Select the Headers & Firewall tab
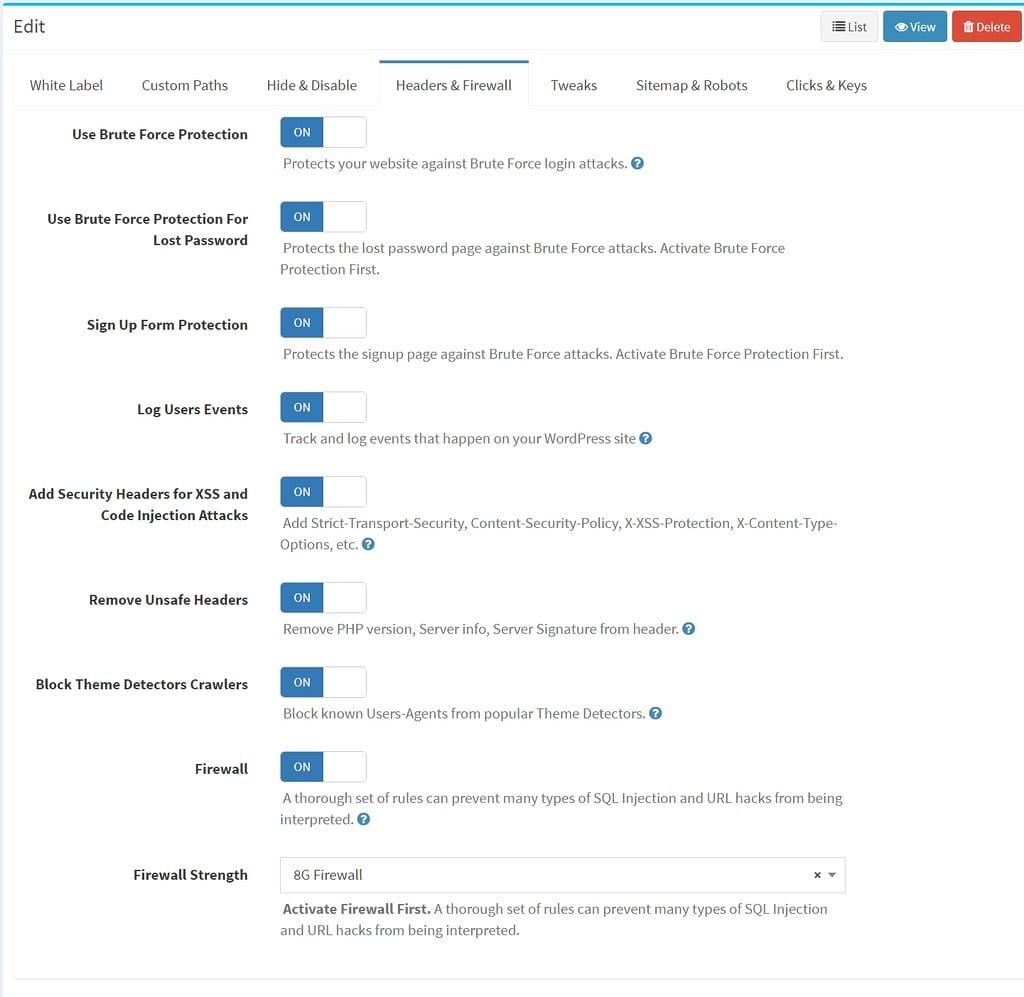Viewport: 1024px width, 997px height. 454,86
